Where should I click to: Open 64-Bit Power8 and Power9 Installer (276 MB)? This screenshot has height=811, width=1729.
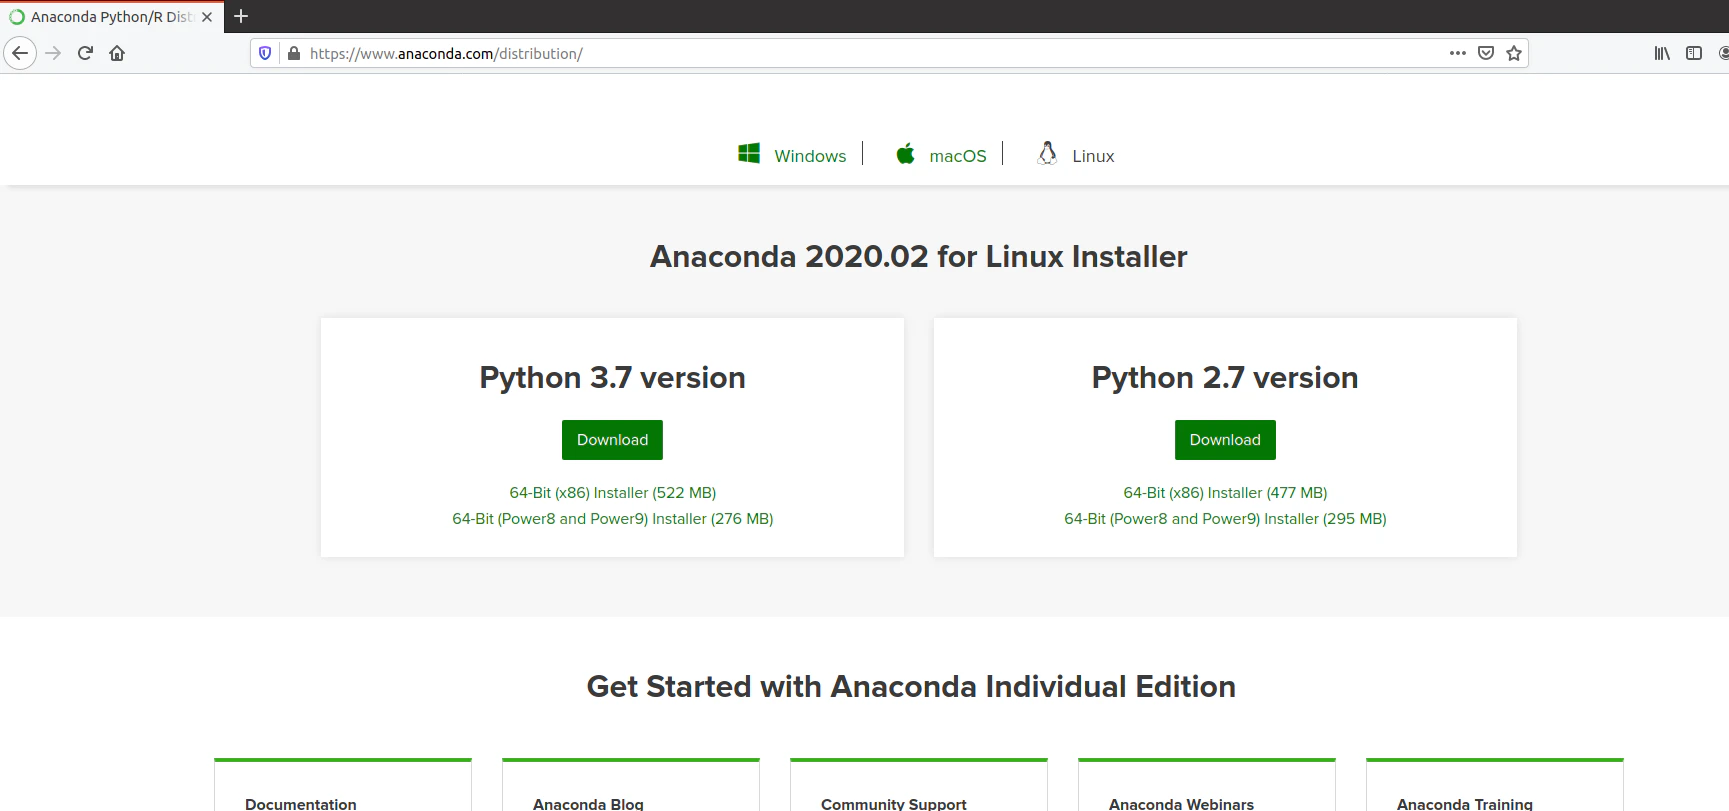(613, 519)
